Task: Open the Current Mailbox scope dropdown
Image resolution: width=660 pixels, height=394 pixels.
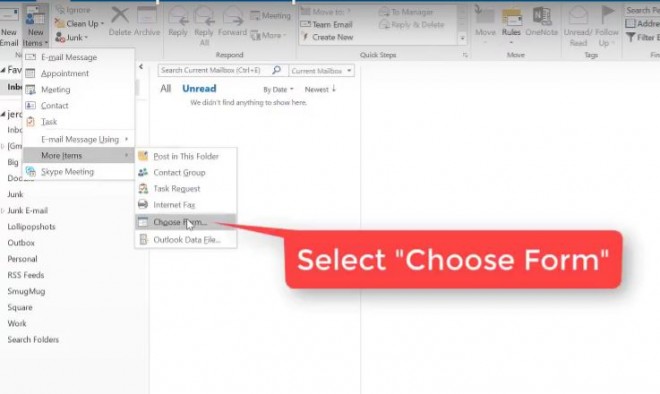Action: [321, 71]
